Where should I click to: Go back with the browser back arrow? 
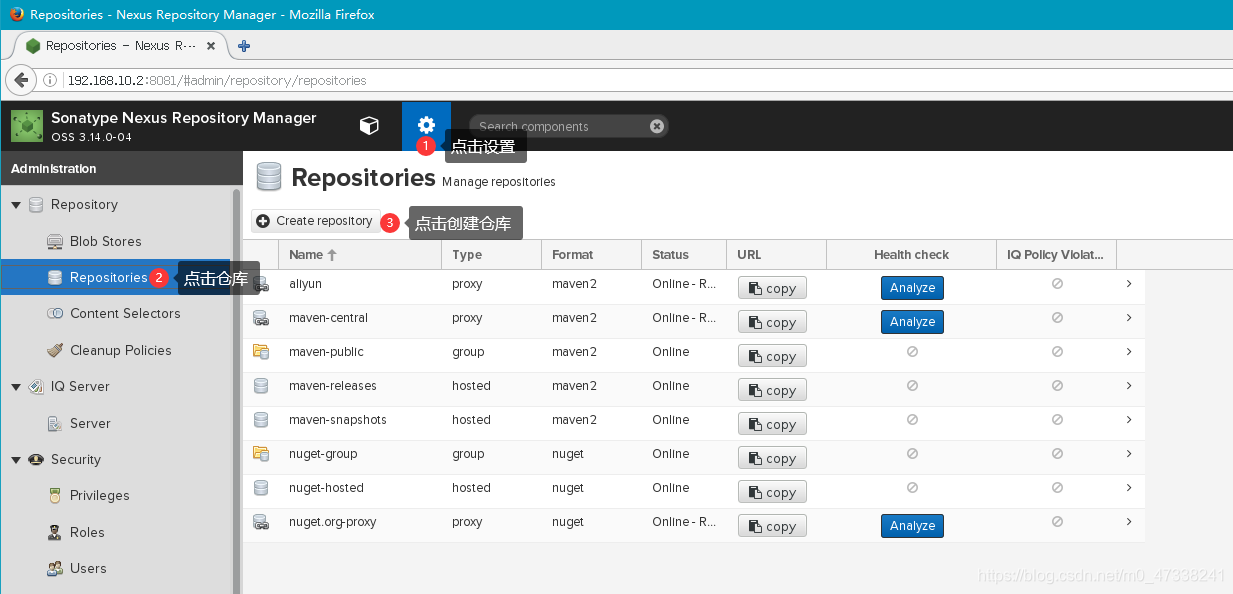coord(21,80)
